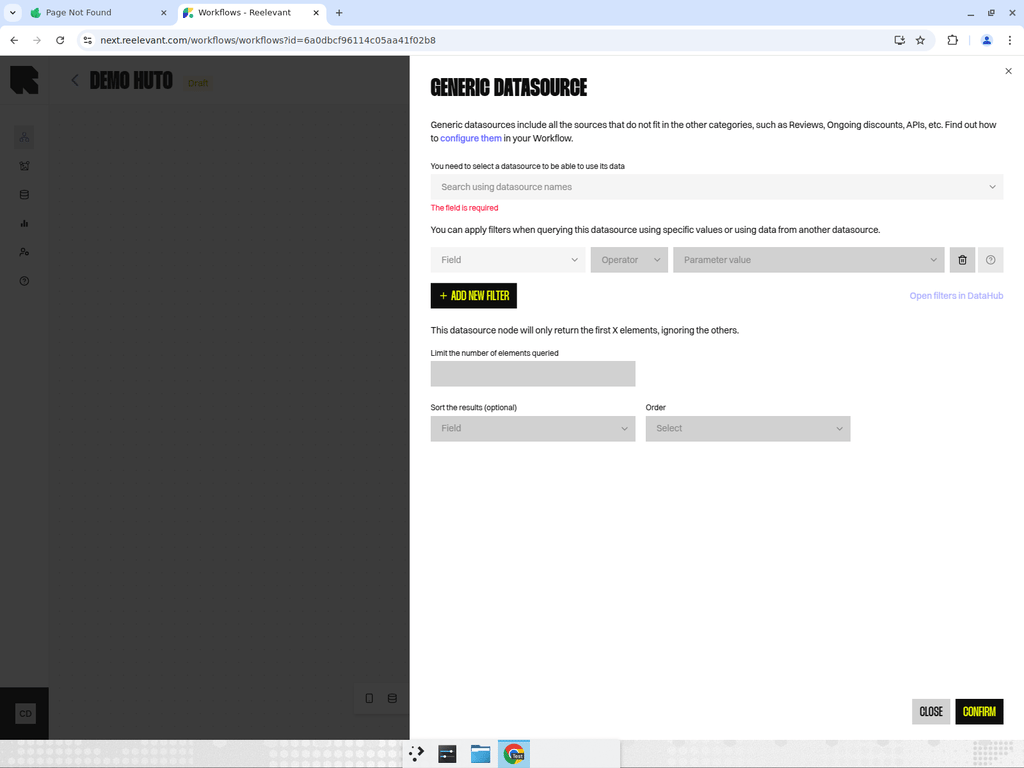The image size is (1024, 768).
Task: Open the workflows icon in the sidebar
Action: tap(24, 137)
